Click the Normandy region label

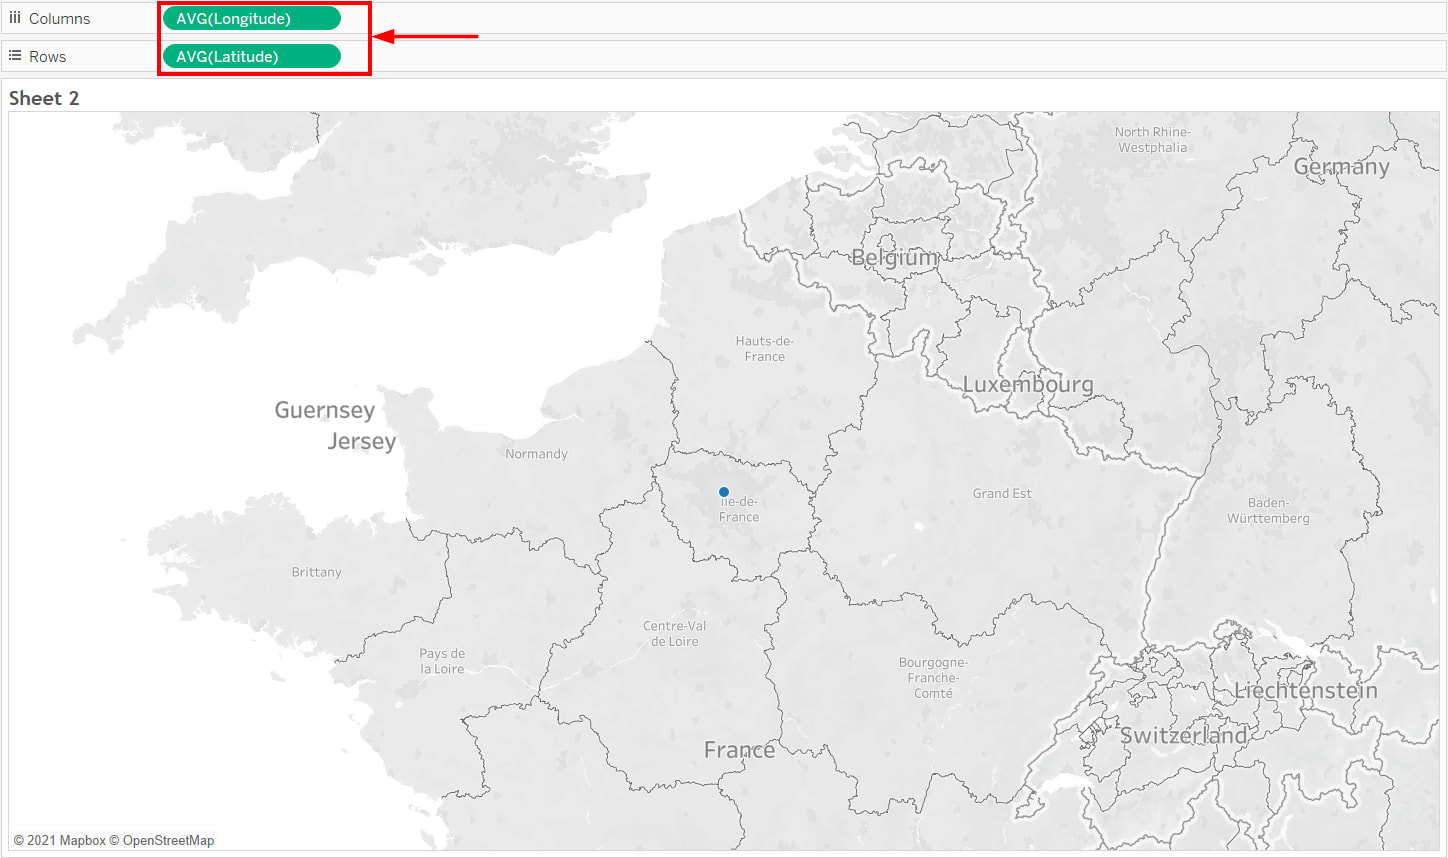536,454
